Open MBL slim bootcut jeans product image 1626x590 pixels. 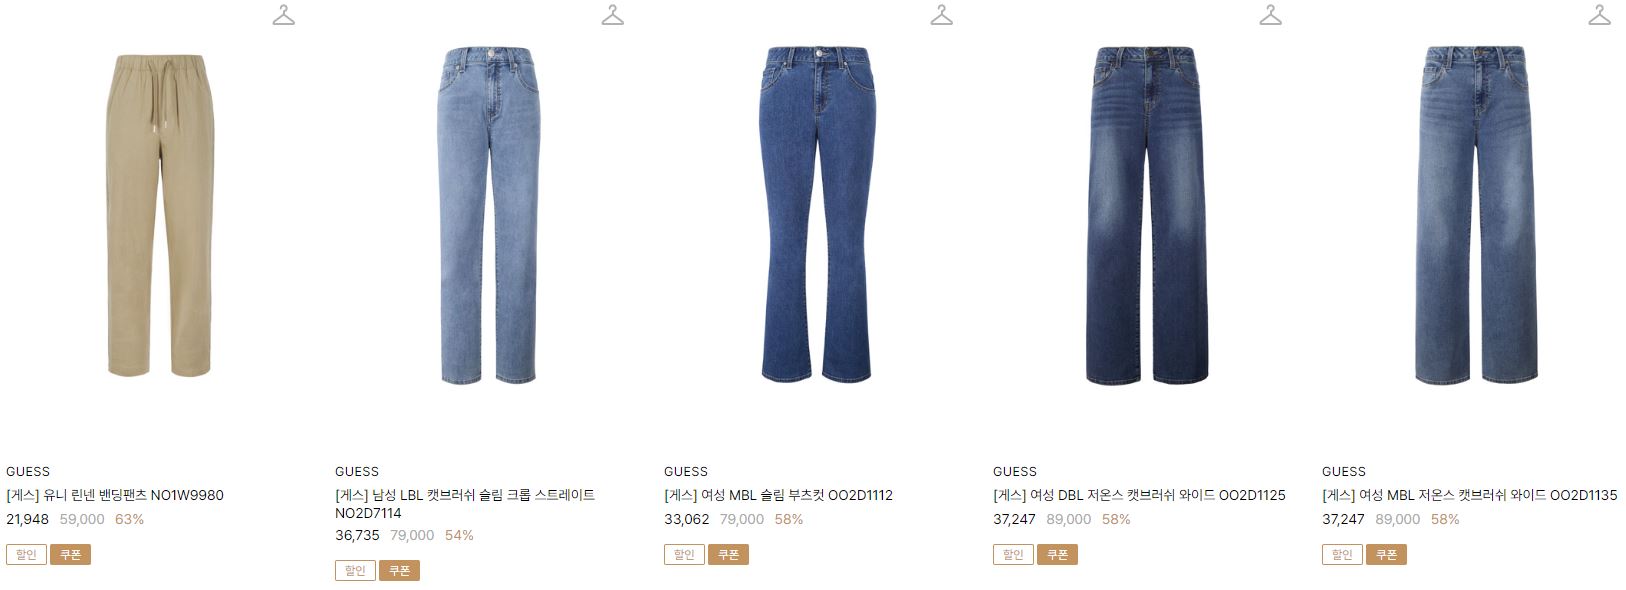[818, 215]
